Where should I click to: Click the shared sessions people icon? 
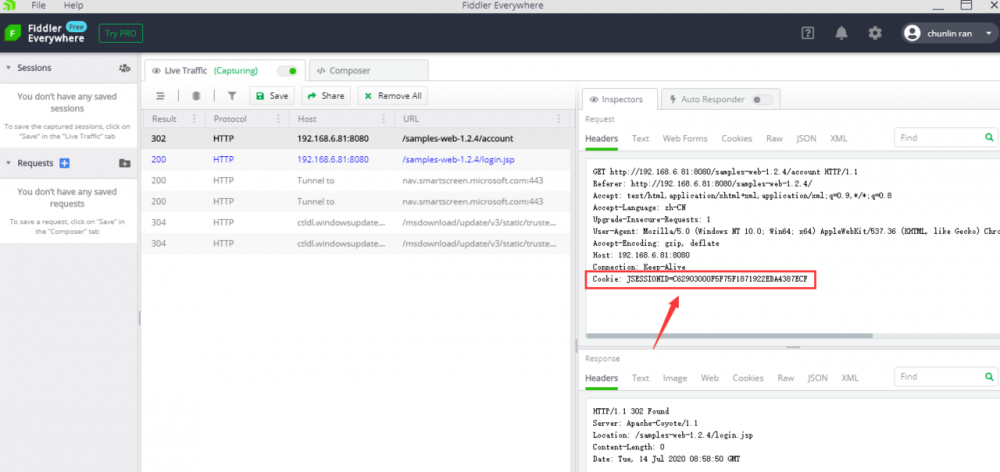(125, 68)
